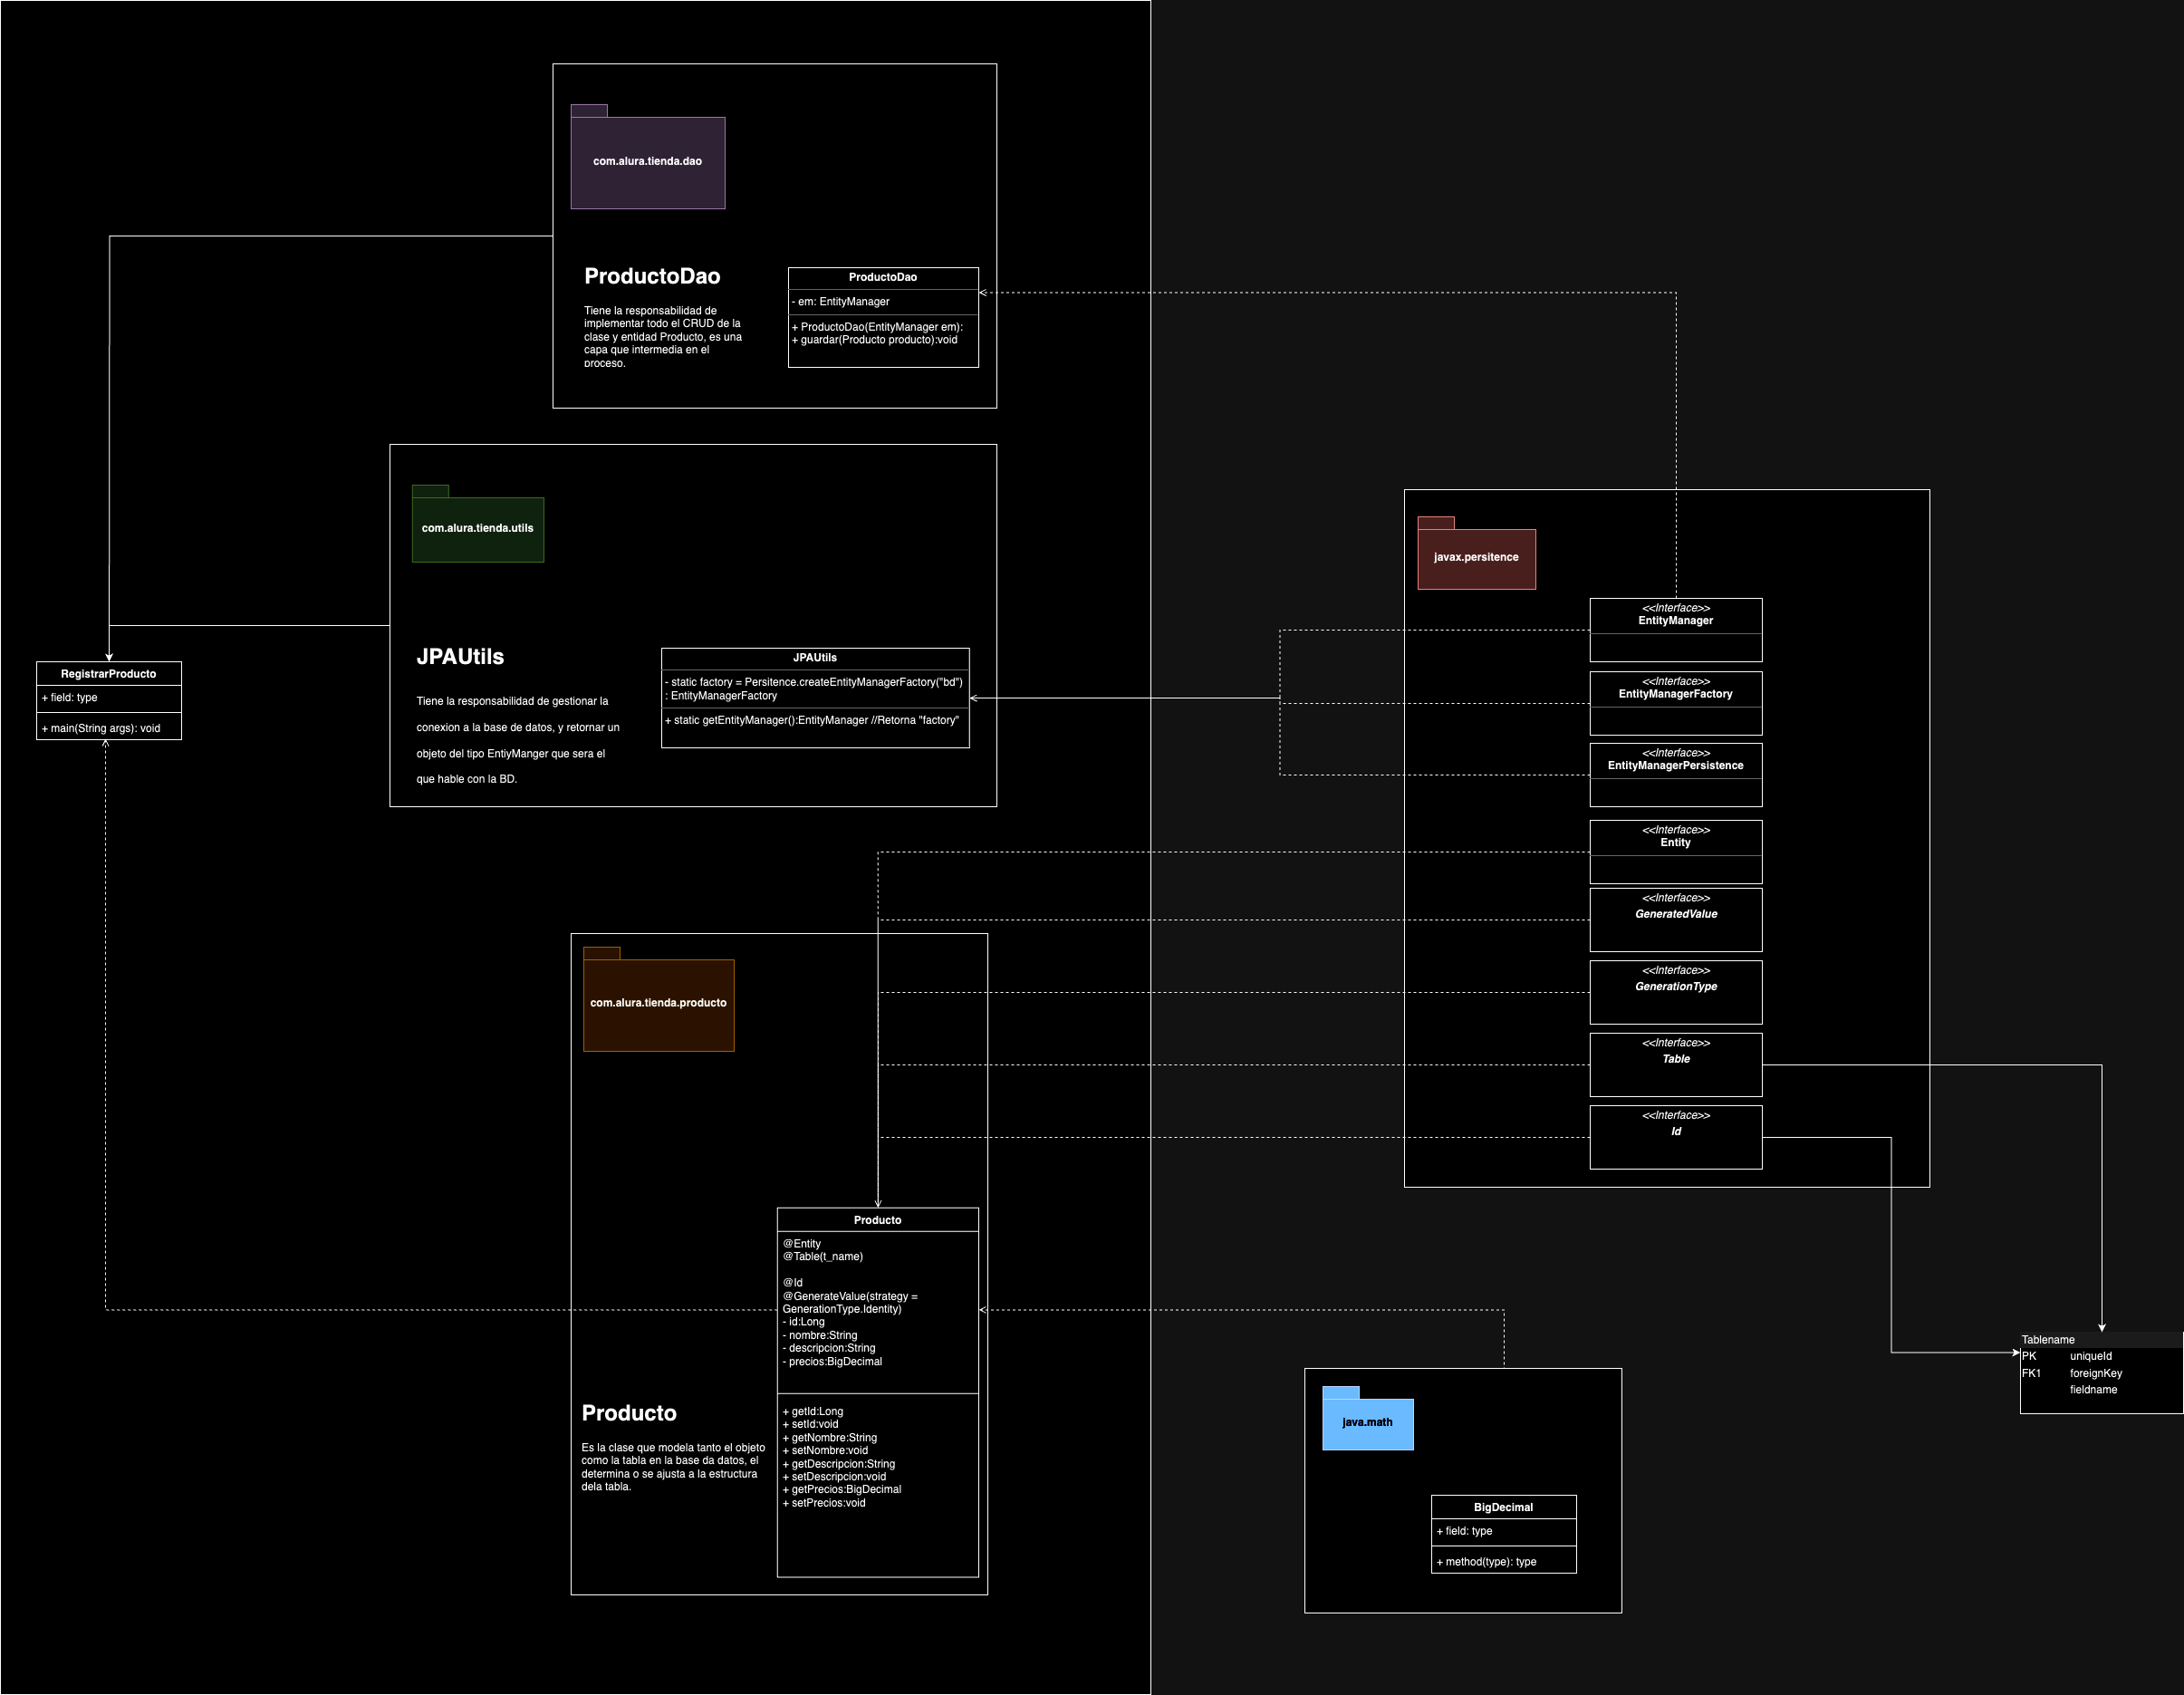Viewport: 2184px width, 1695px height.
Task: Select '@Table(t_name)' annotation line
Action: [x=823, y=1257]
